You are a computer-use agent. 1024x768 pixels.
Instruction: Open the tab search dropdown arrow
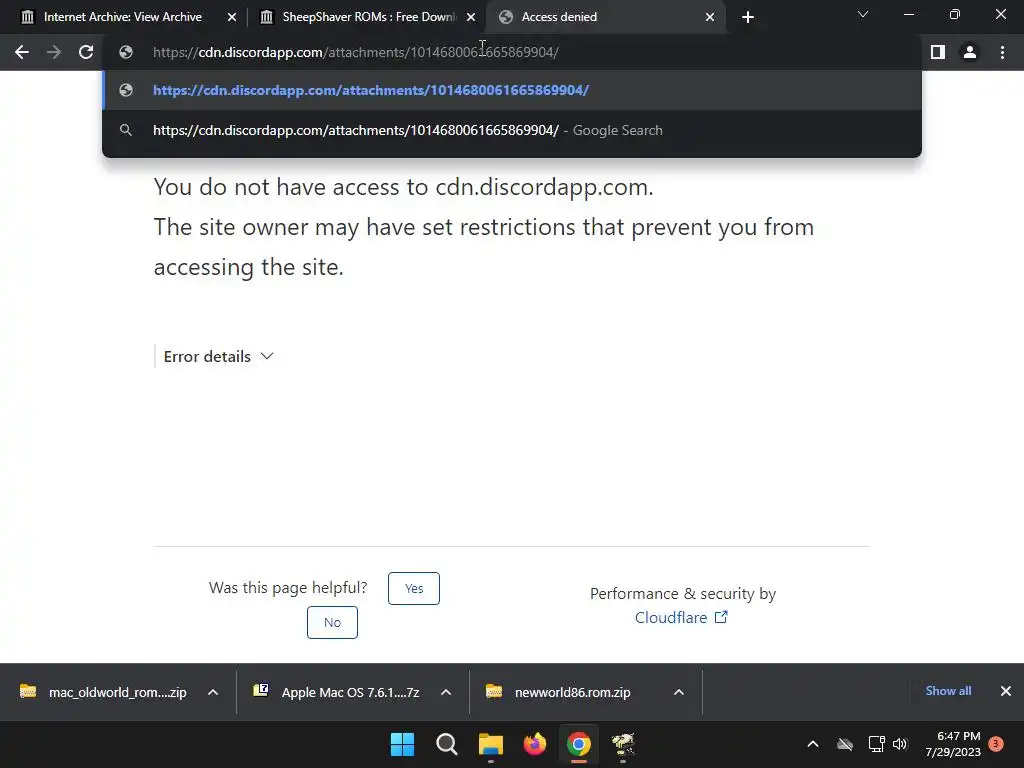(x=863, y=14)
